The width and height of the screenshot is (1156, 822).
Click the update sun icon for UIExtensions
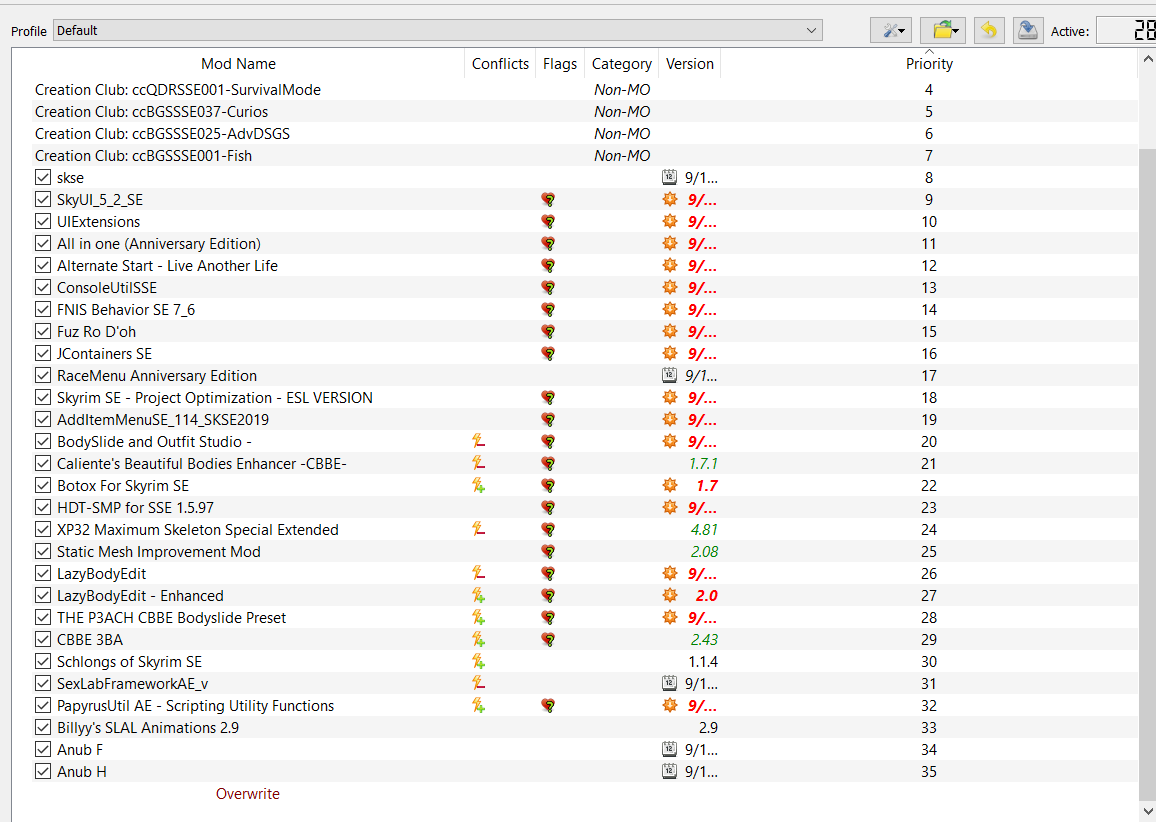tap(669, 221)
